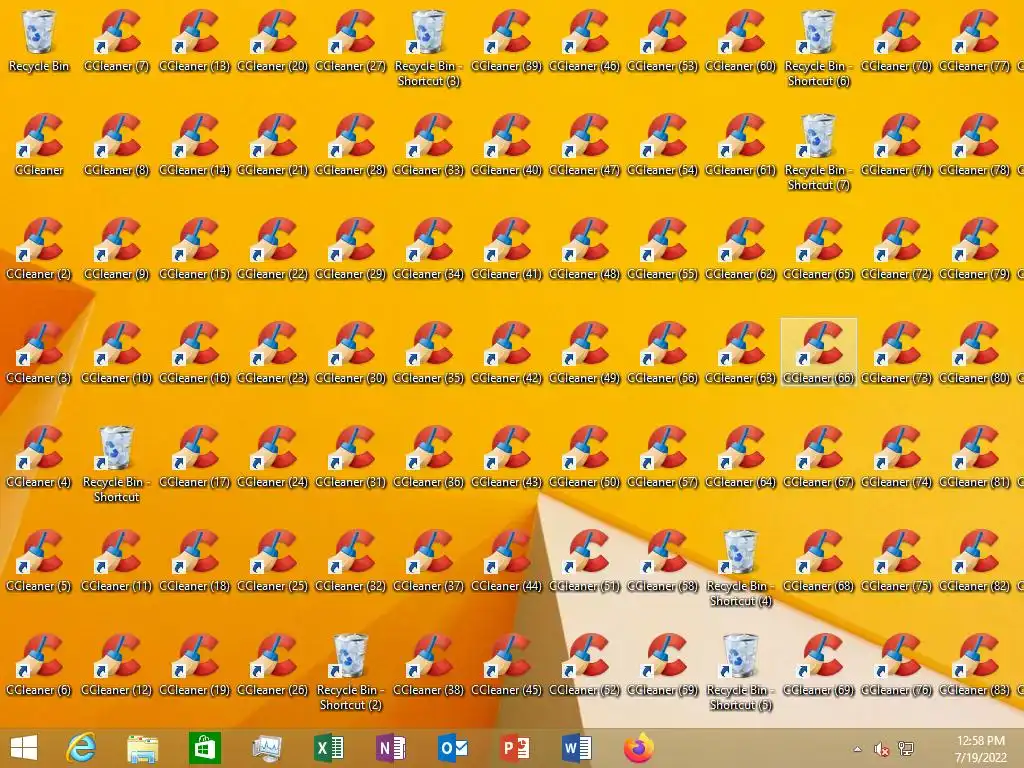Select the highlighted CCleaner (66) shortcut
1024x768 pixels.
pyautogui.click(x=818, y=352)
